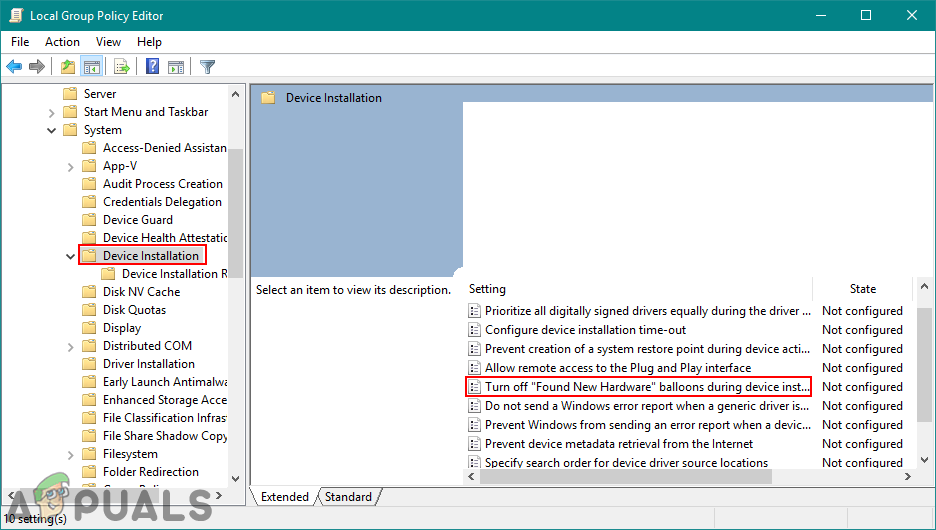Select File Share Shadow Copy in the tree
This screenshot has height=530, width=936.
coord(165,436)
